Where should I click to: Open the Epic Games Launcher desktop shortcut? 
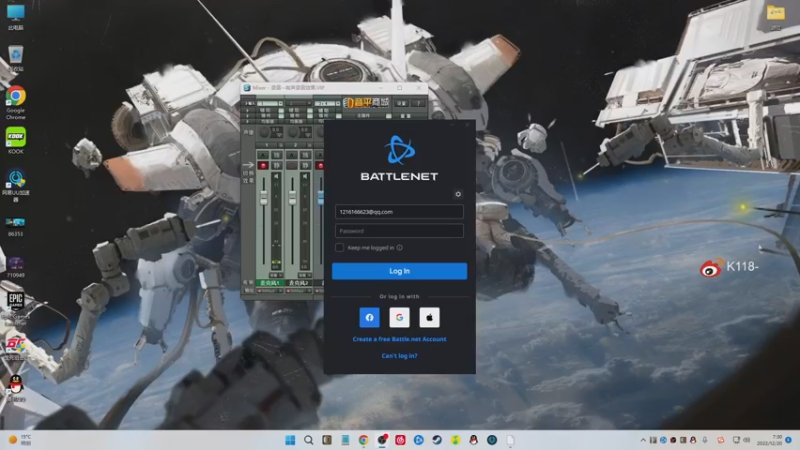(x=16, y=309)
